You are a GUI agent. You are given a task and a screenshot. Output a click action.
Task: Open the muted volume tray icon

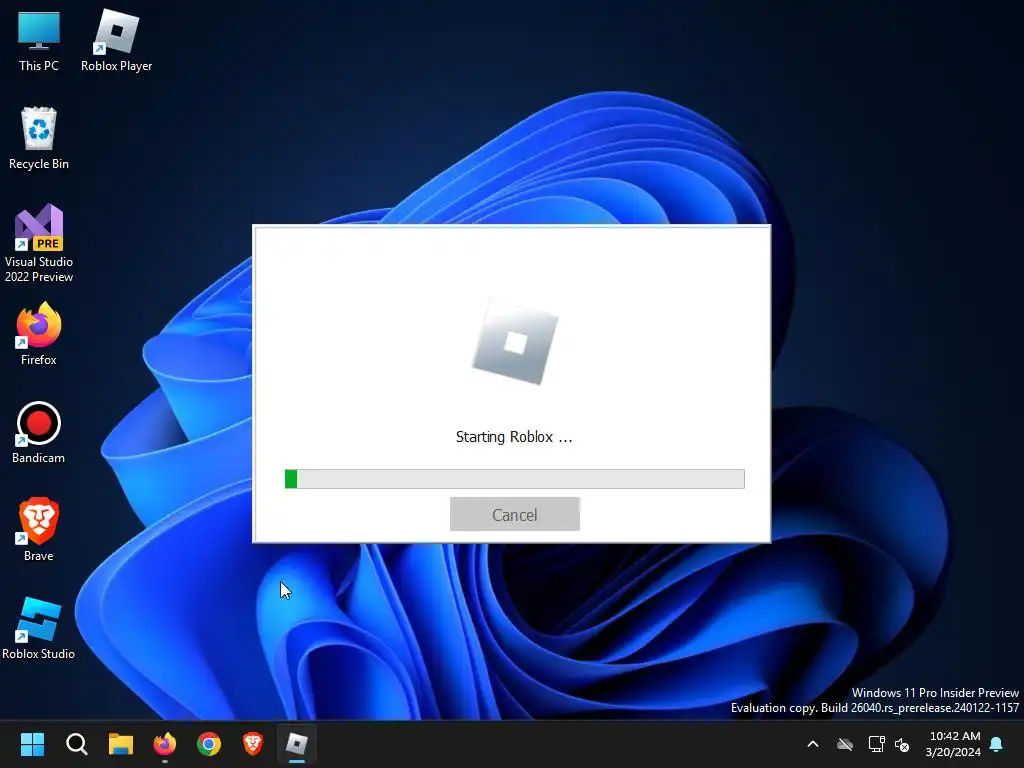pos(902,744)
